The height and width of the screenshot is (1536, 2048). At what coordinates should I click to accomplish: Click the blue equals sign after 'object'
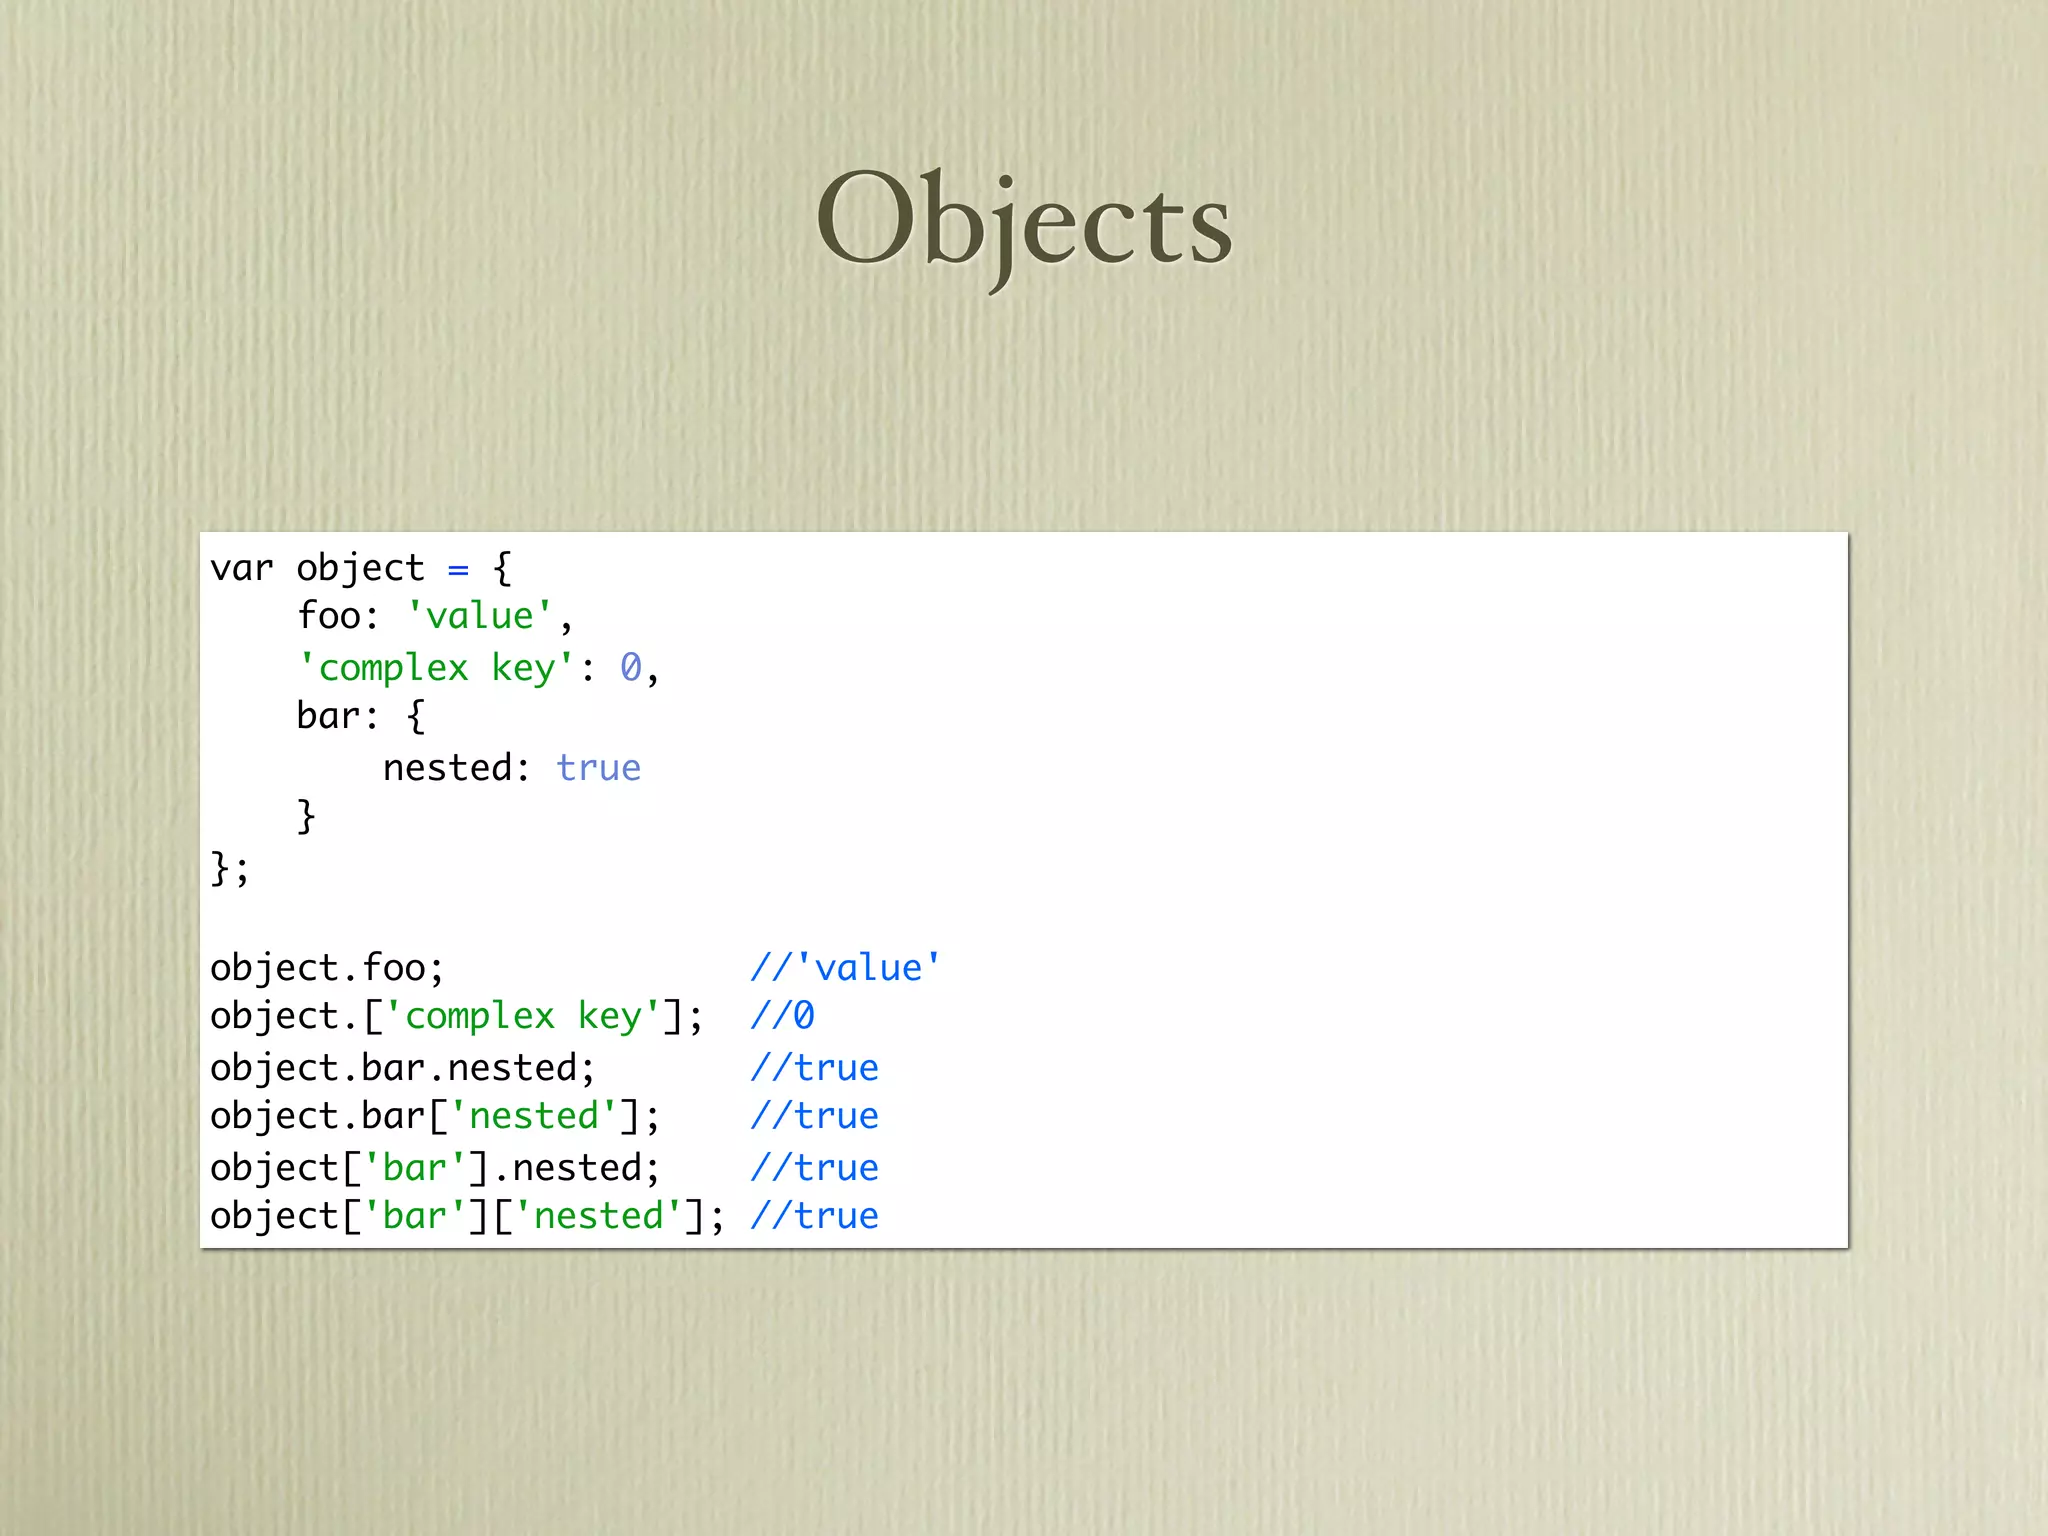(x=458, y=570)
